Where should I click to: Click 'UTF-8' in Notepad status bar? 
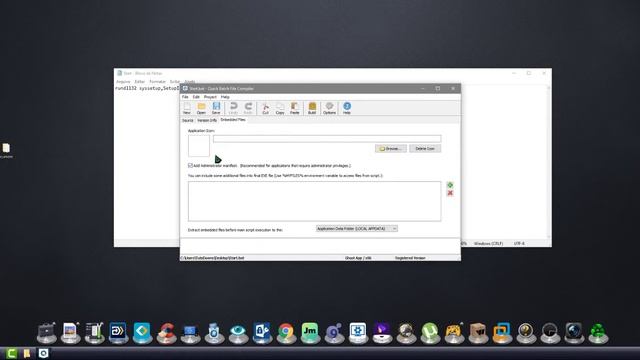[519, 243]
